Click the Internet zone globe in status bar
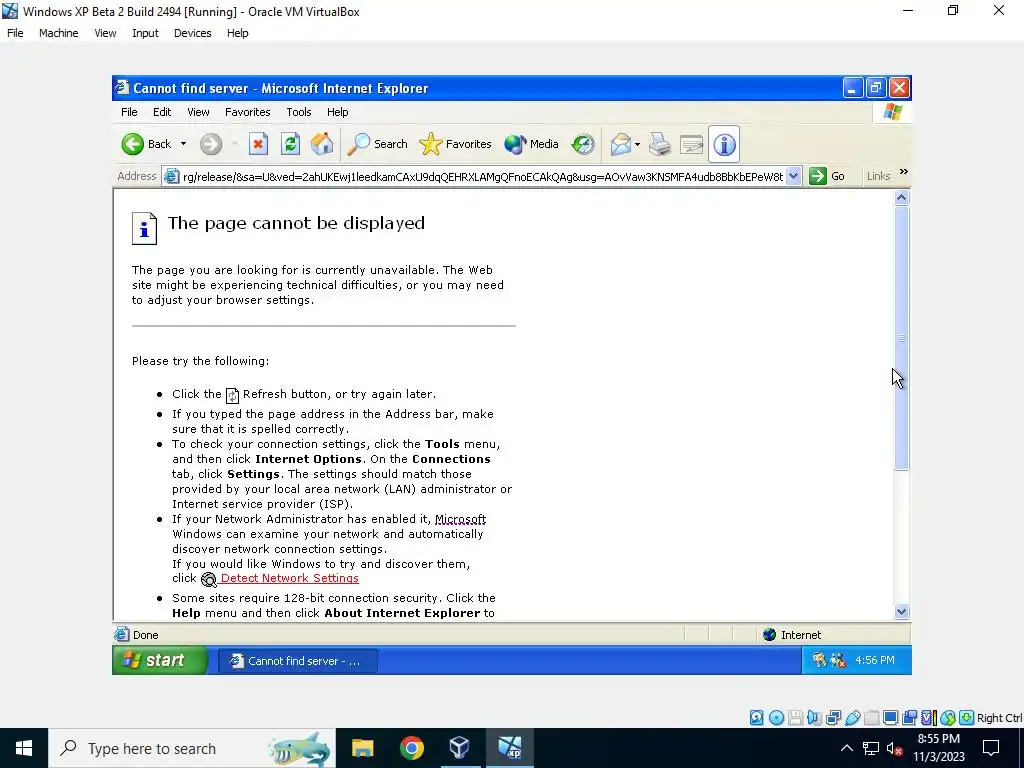1024x768 pixels. click(769, 635)
